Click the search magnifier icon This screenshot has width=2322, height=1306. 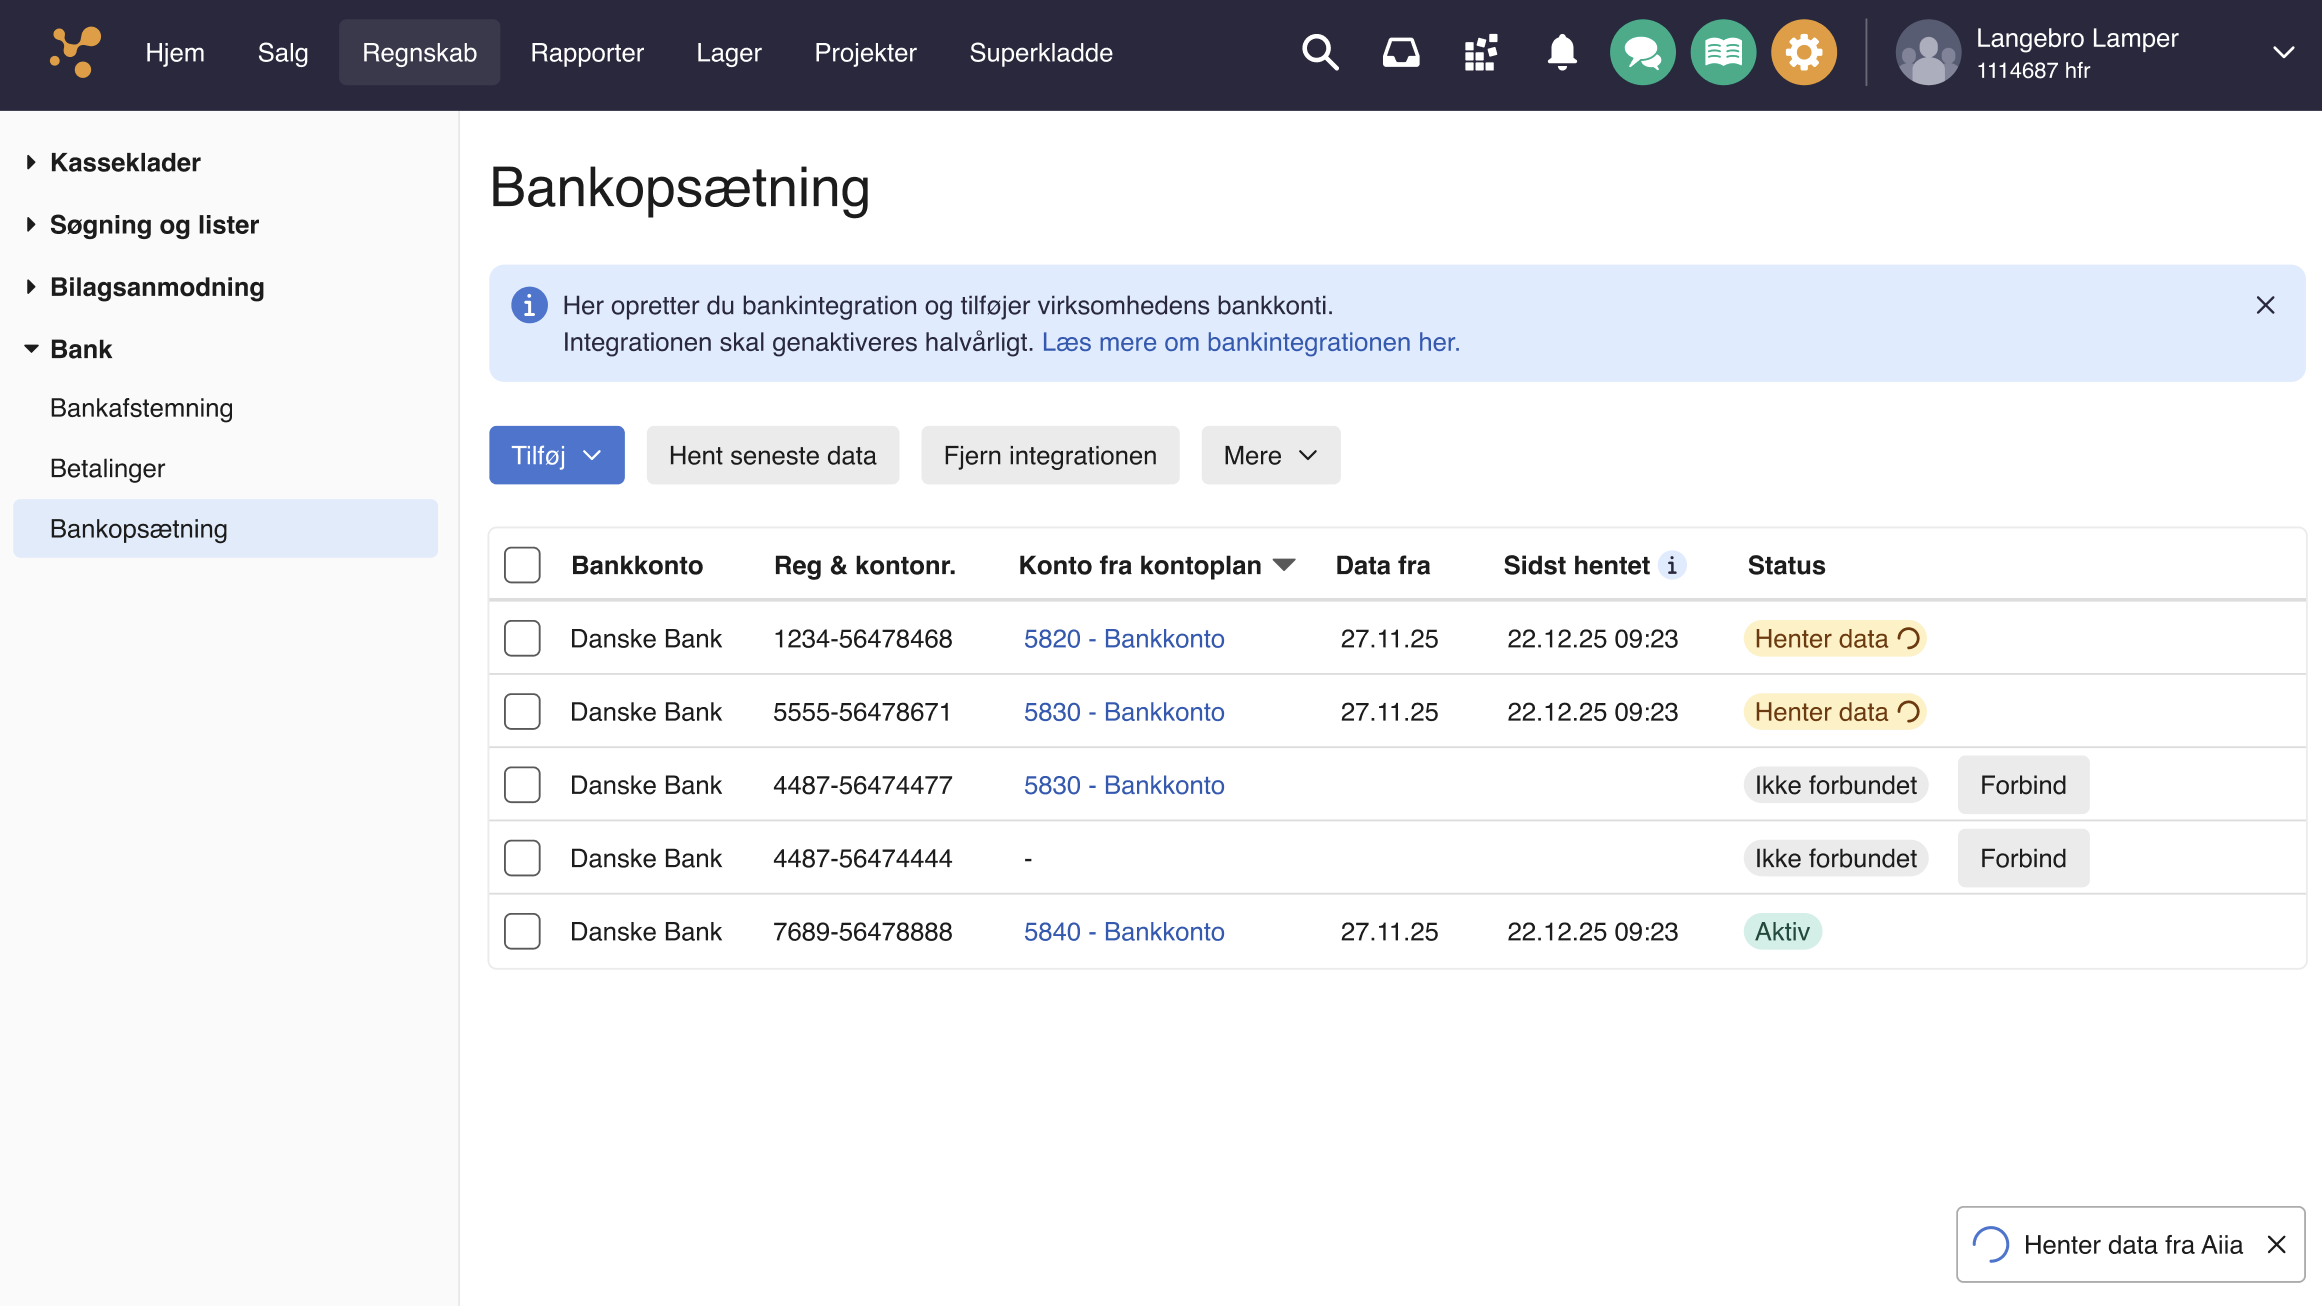(x=1320, y=52)
